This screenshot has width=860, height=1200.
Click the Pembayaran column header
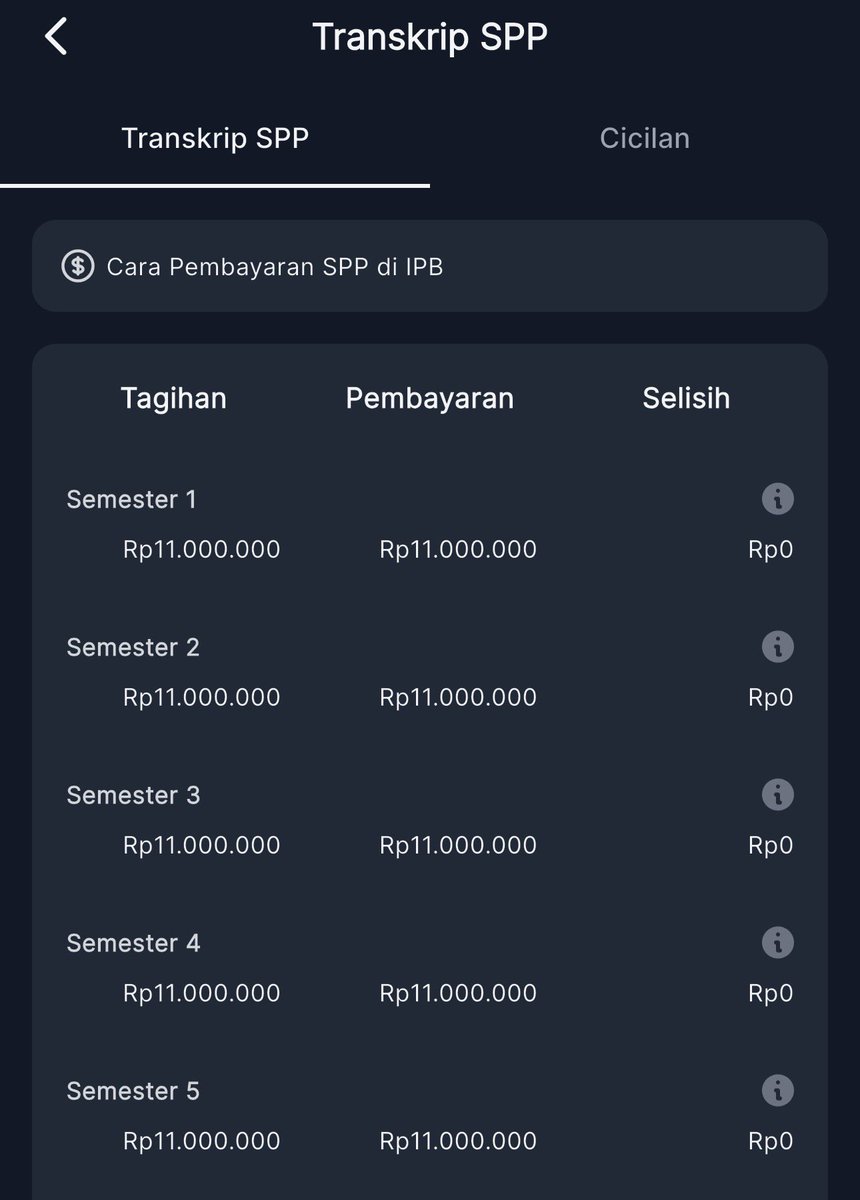430,398
